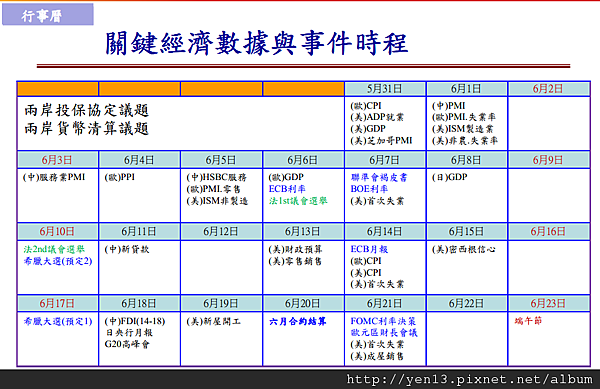
Task: Click (歐)GDP under 6月6日
Action: (x=286, y=177)
